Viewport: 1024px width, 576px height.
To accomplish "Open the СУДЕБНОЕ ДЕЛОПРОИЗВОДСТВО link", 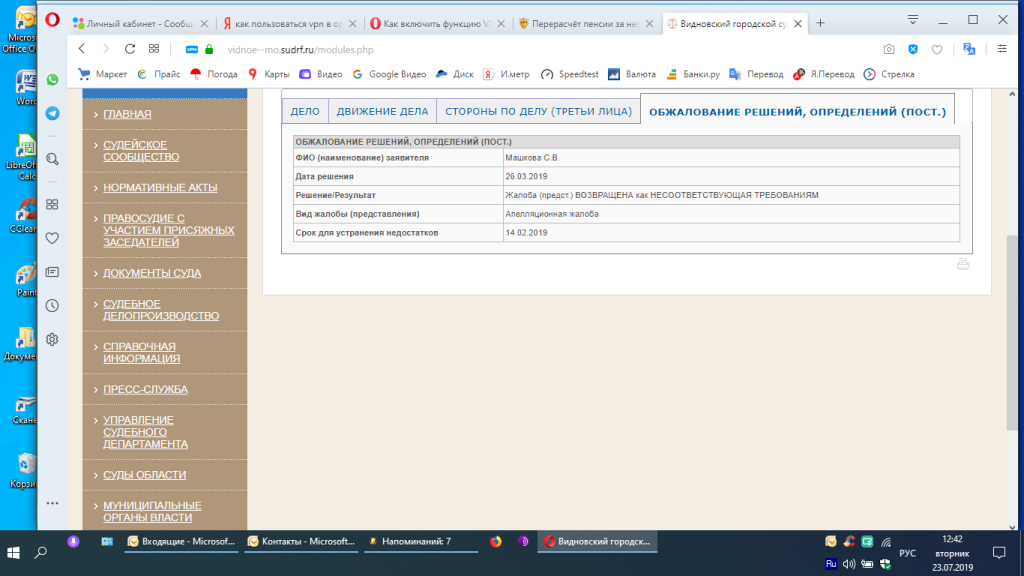I will pyautogui.click(x=160, y=310).
